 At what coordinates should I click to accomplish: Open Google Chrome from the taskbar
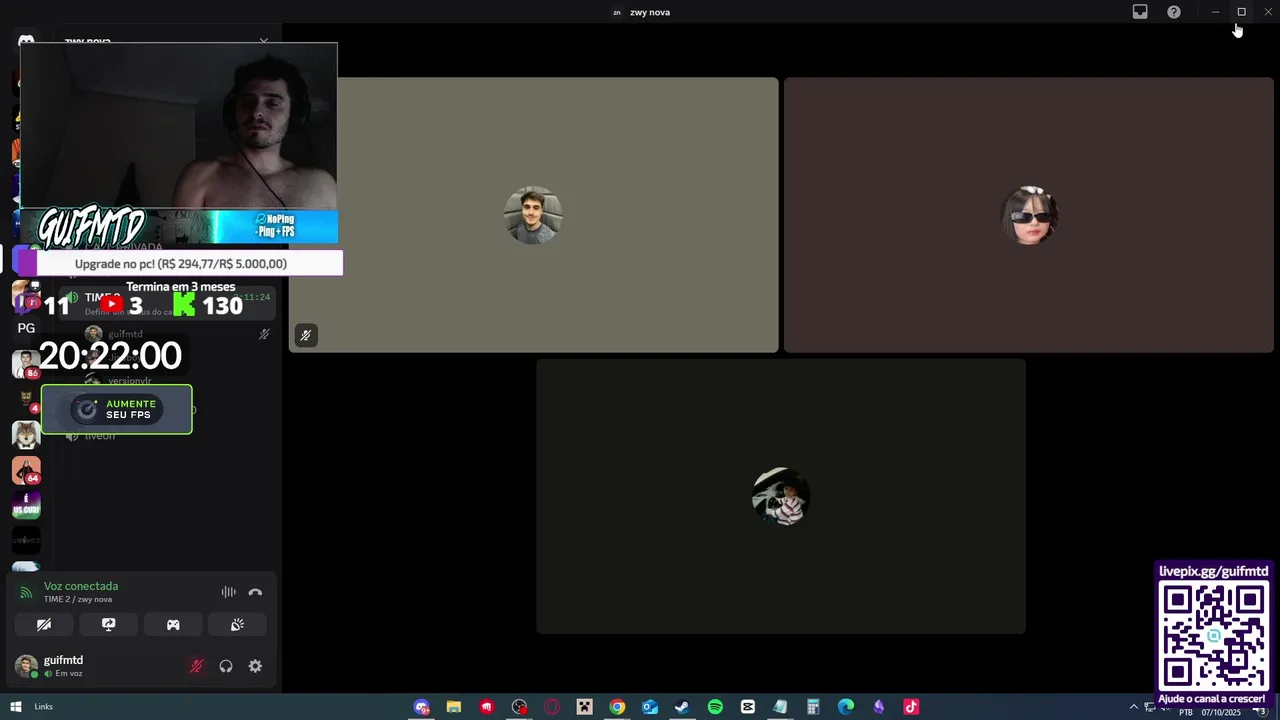(x=617, y=707)
